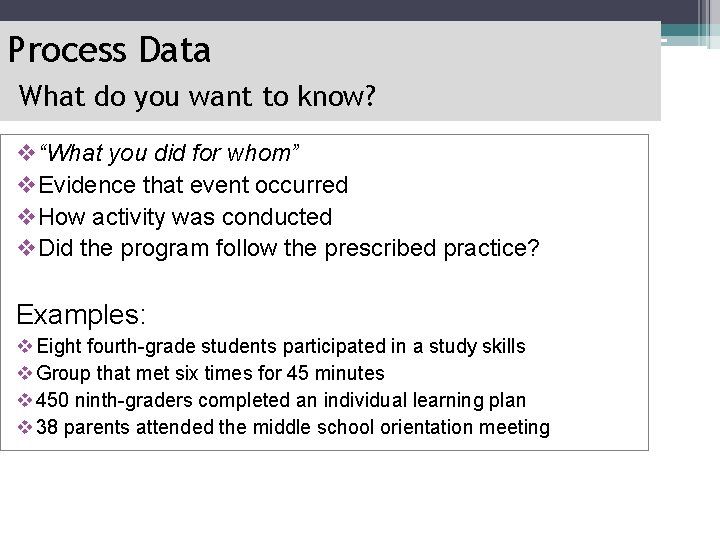Select the "What do you want to know?" subtitle
The height and width of the screenshot is (540, 720).
[197, 96]
